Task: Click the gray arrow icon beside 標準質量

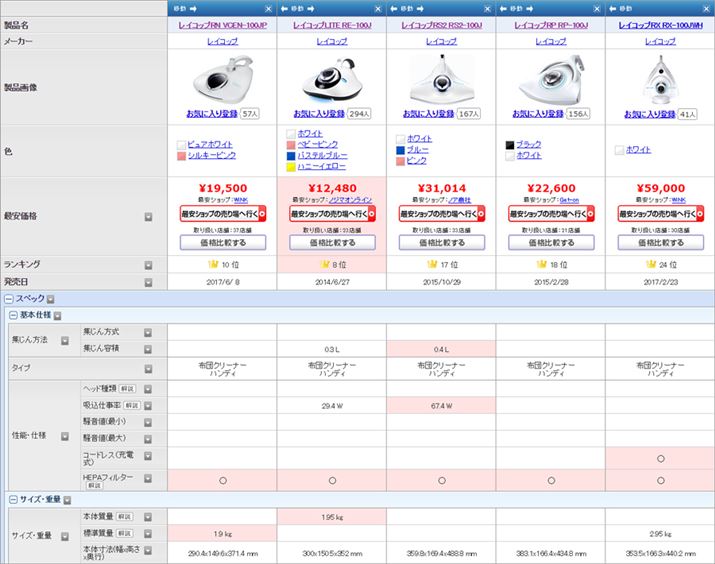Action: pos(148,534)
